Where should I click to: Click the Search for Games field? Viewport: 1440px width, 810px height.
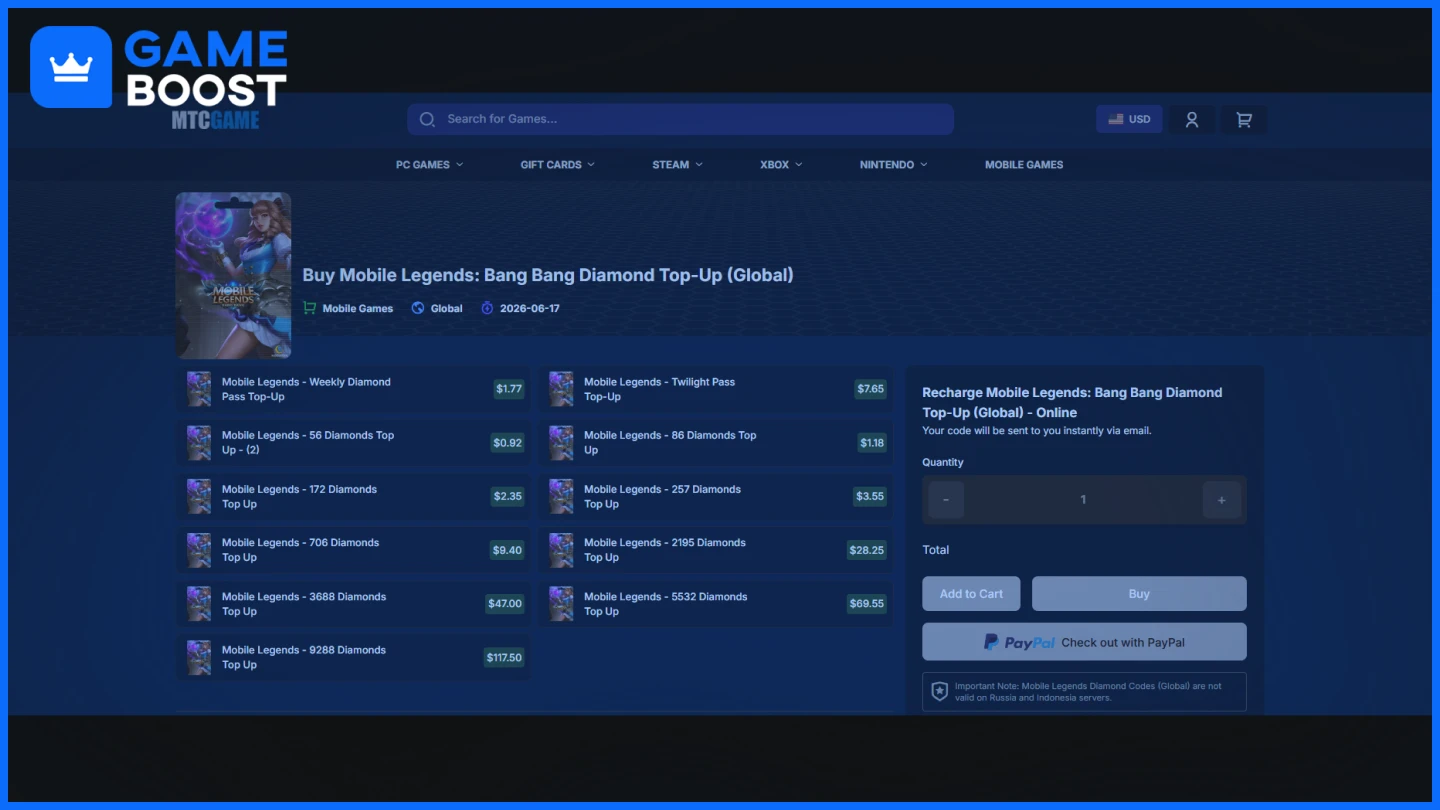coord(690,119)
